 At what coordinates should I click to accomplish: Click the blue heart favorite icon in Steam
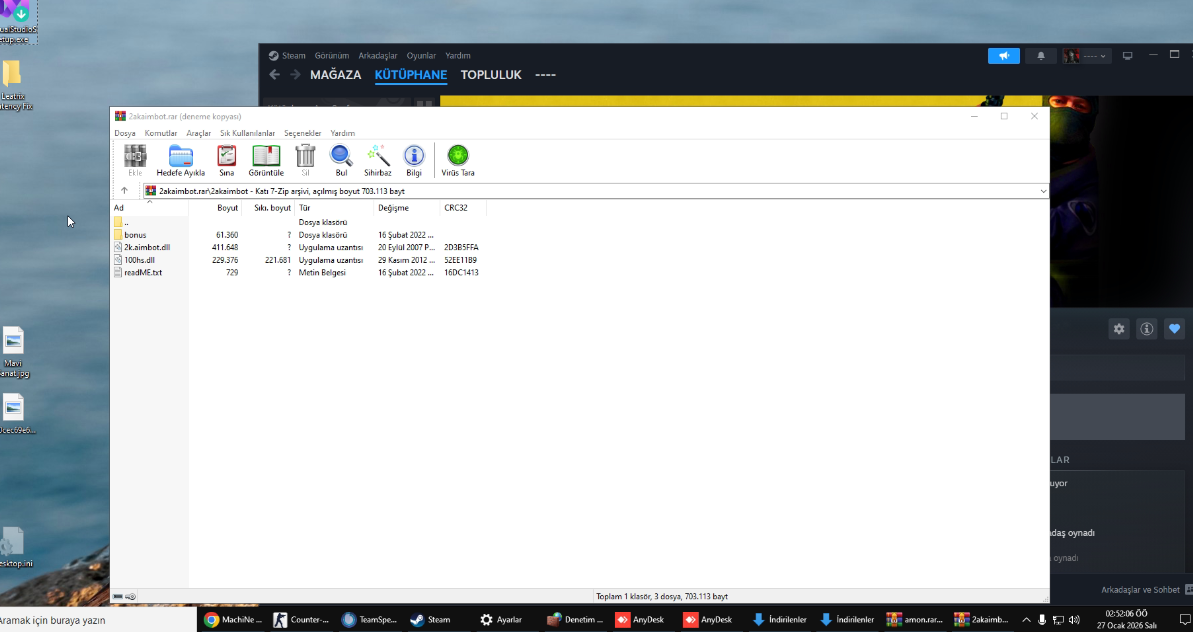click(x=1175, y=329)
